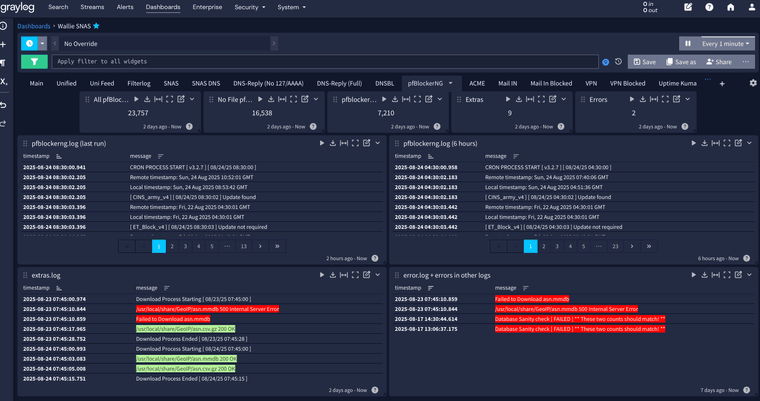The height and width of the screenshot is (401, 760).
Task: Open error.log widget actions chevron
Action: 749,275
